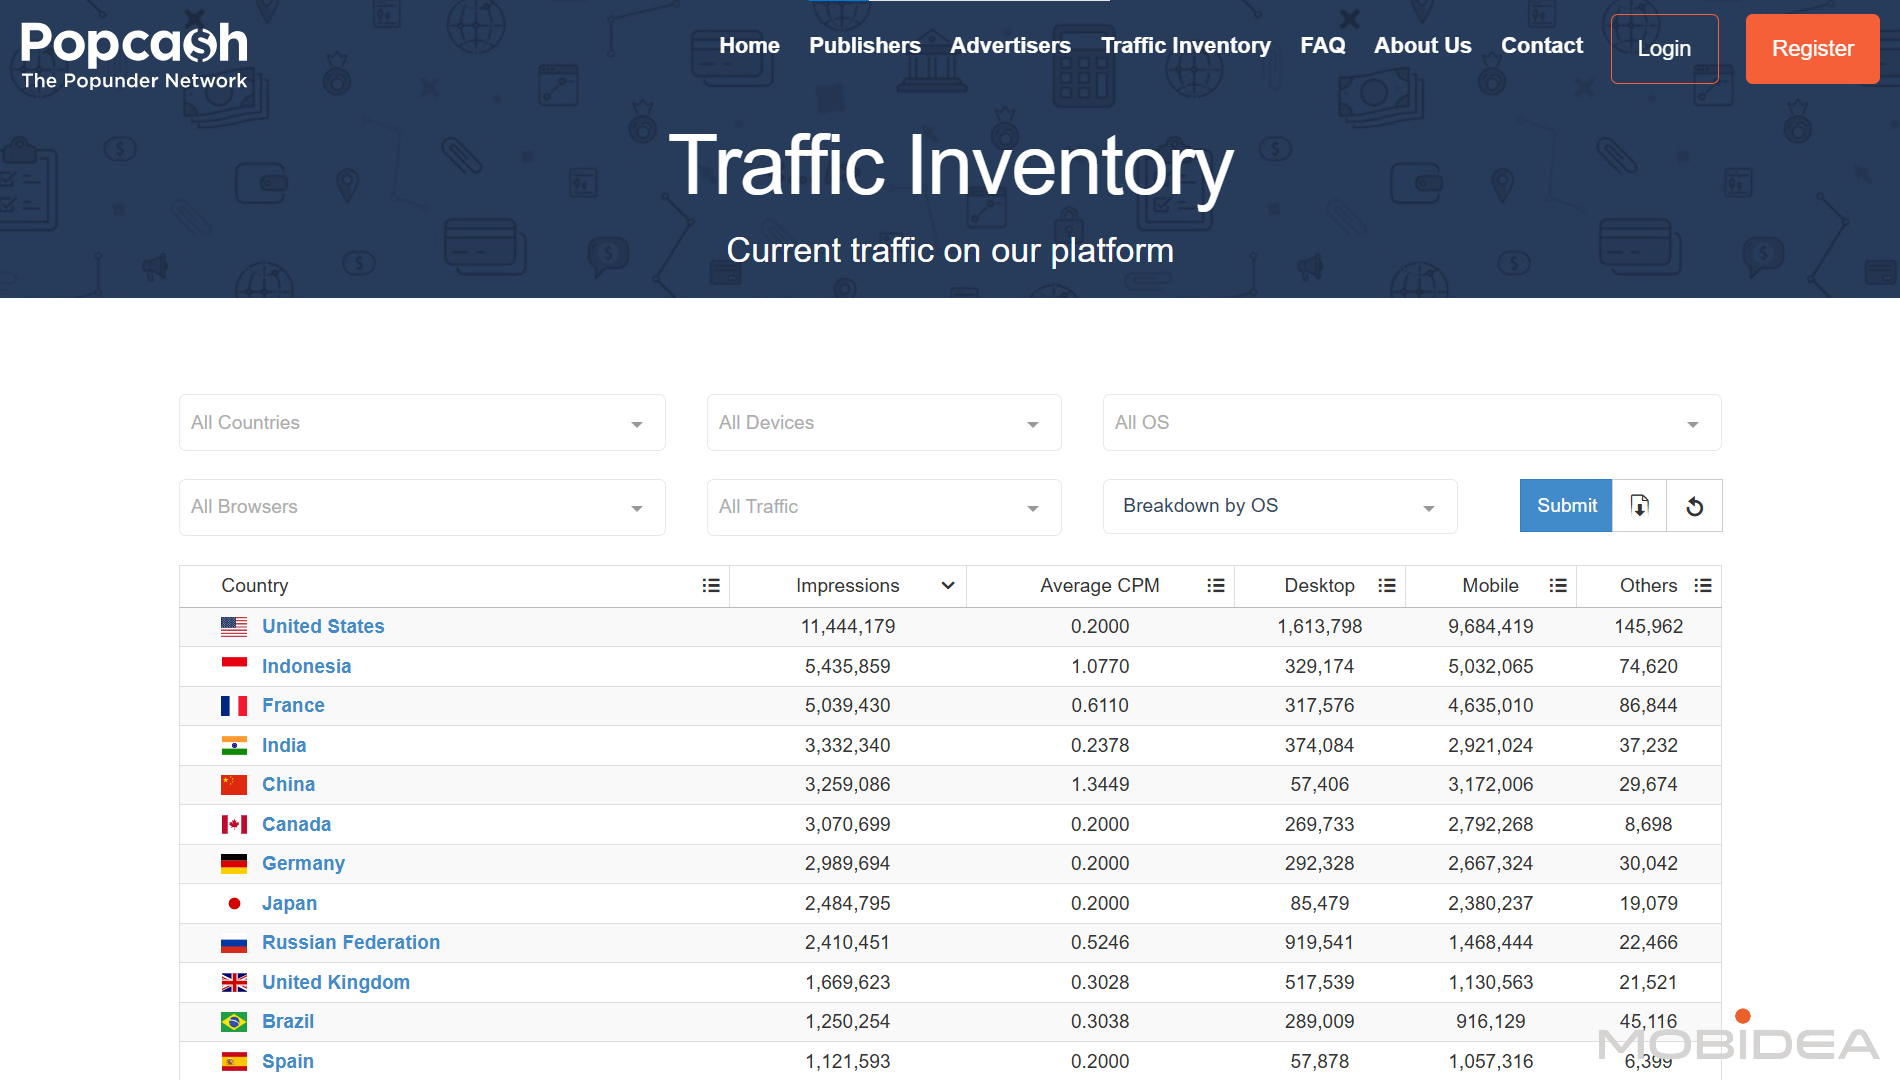Open the Japan country link
This screenshot has width=1900, height=1080.
(x=289, y=903)
